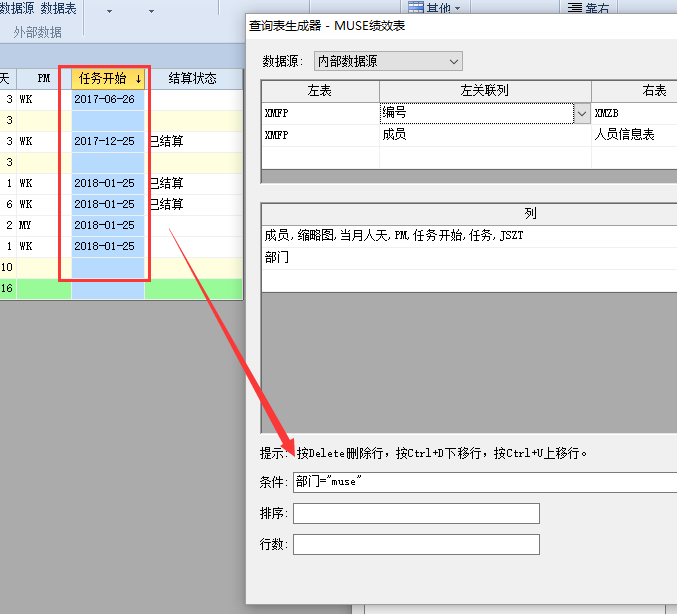This screenshot has width=677, height=614.
Task: Click the PM column header
Action: click(44, 79)
